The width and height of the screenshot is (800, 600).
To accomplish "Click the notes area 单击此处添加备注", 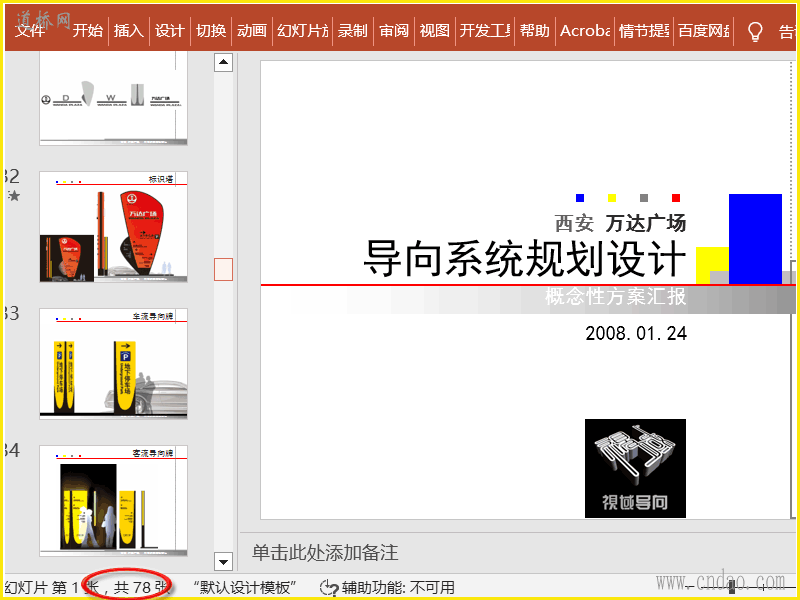I will click(x=325, y=553).
